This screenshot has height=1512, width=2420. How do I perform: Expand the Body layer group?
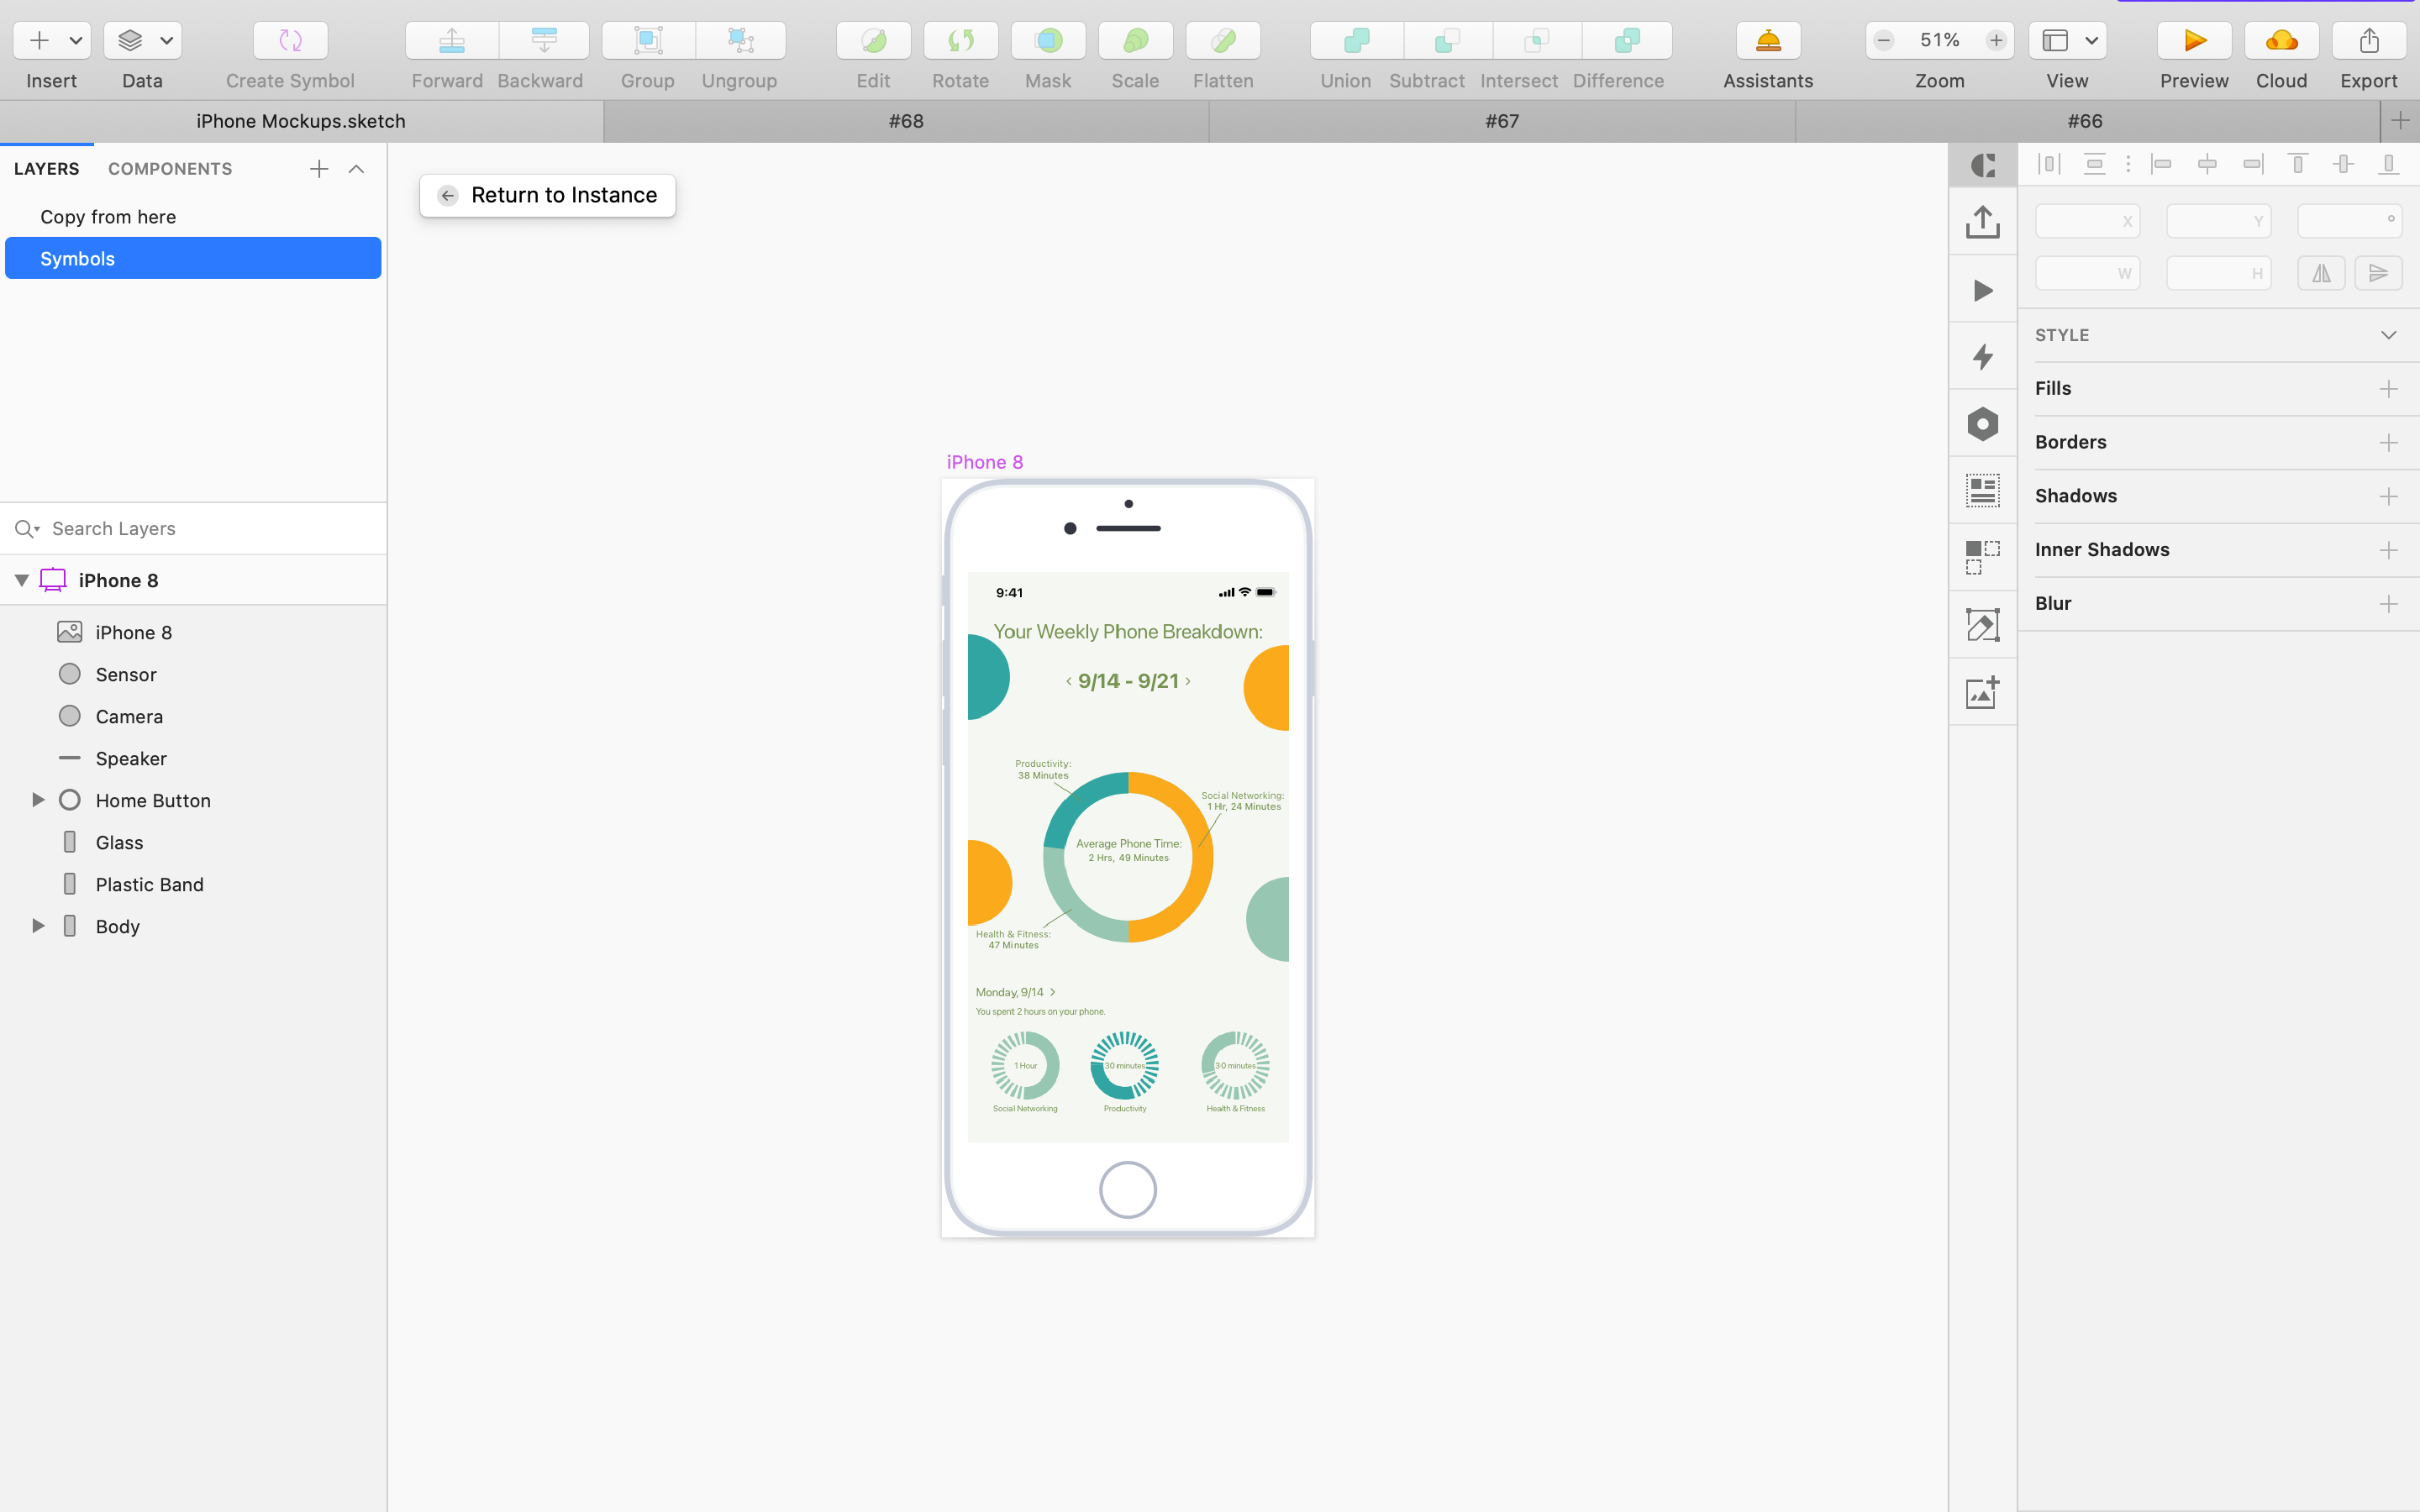coord(38,926)
